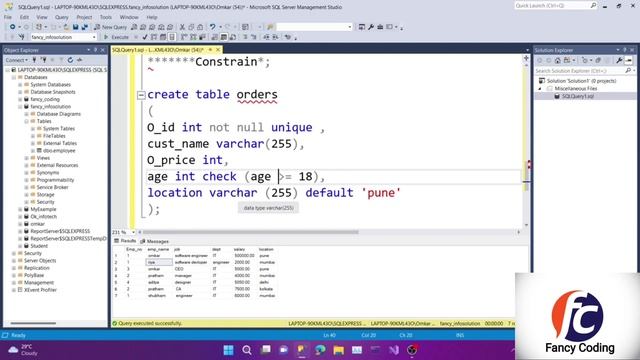This screenshot has width=640, height=360.
Task: Switch to the Results tab
Action: 125,241
